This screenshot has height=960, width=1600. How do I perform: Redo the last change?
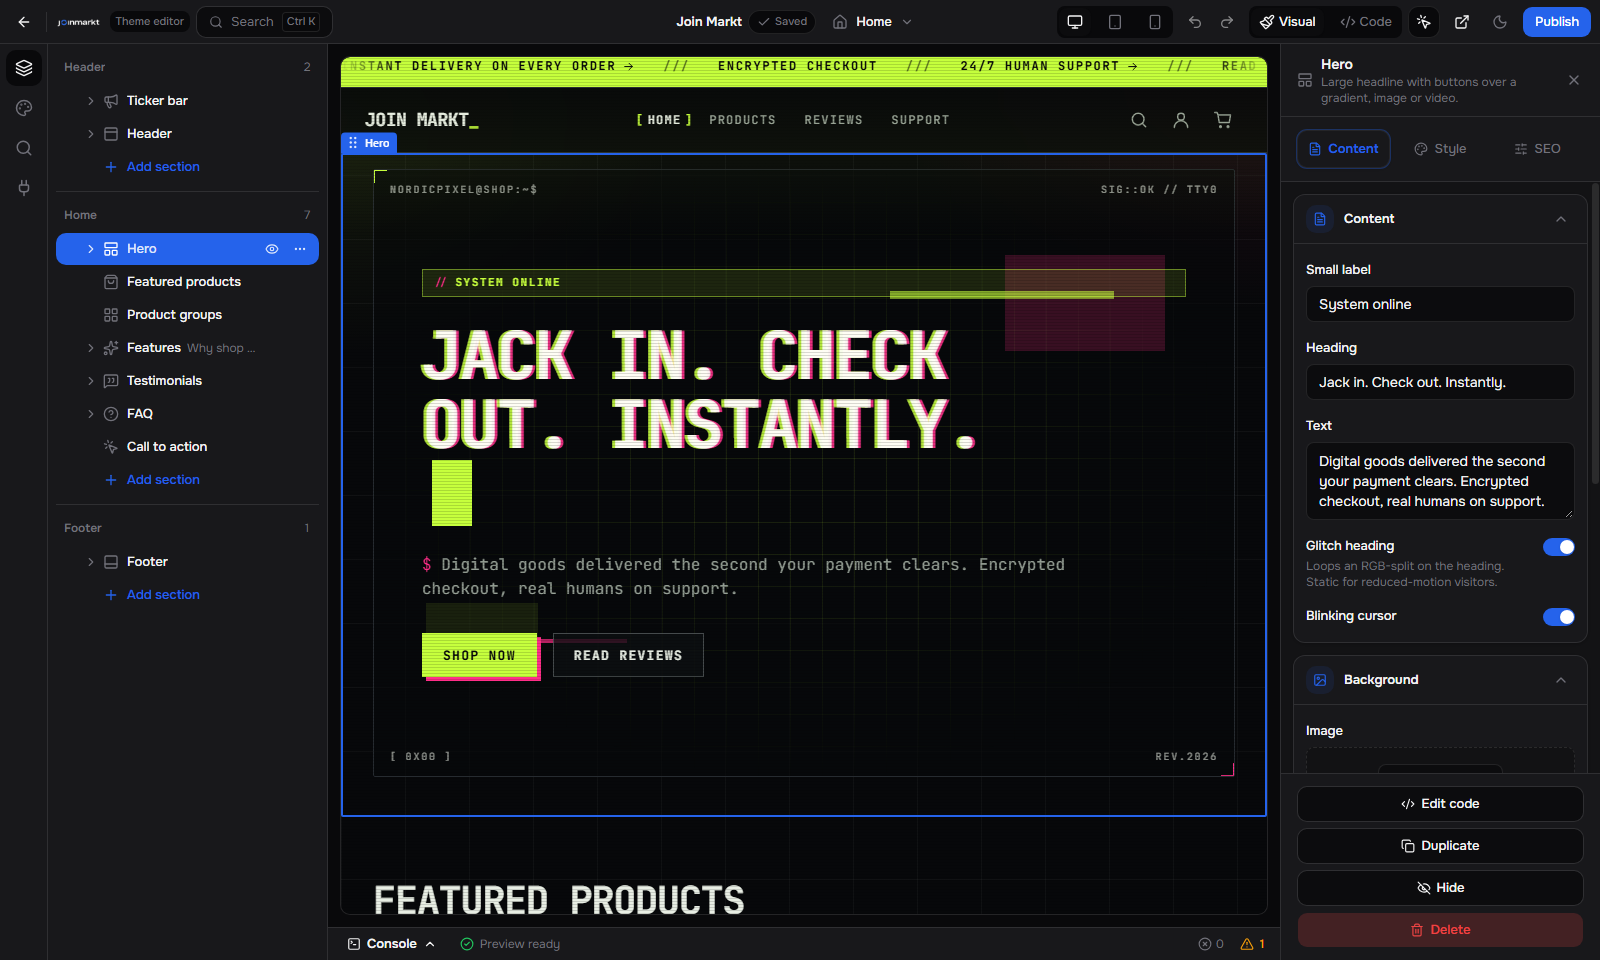point(1227,22)
